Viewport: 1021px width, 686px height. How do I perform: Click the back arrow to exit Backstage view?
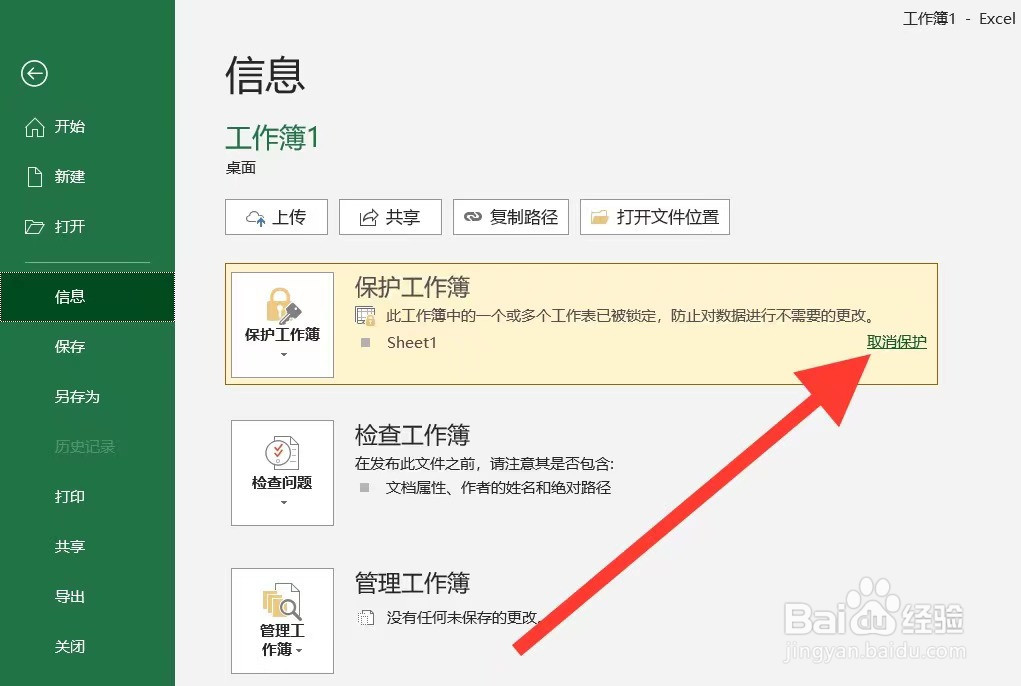(34, 73)
